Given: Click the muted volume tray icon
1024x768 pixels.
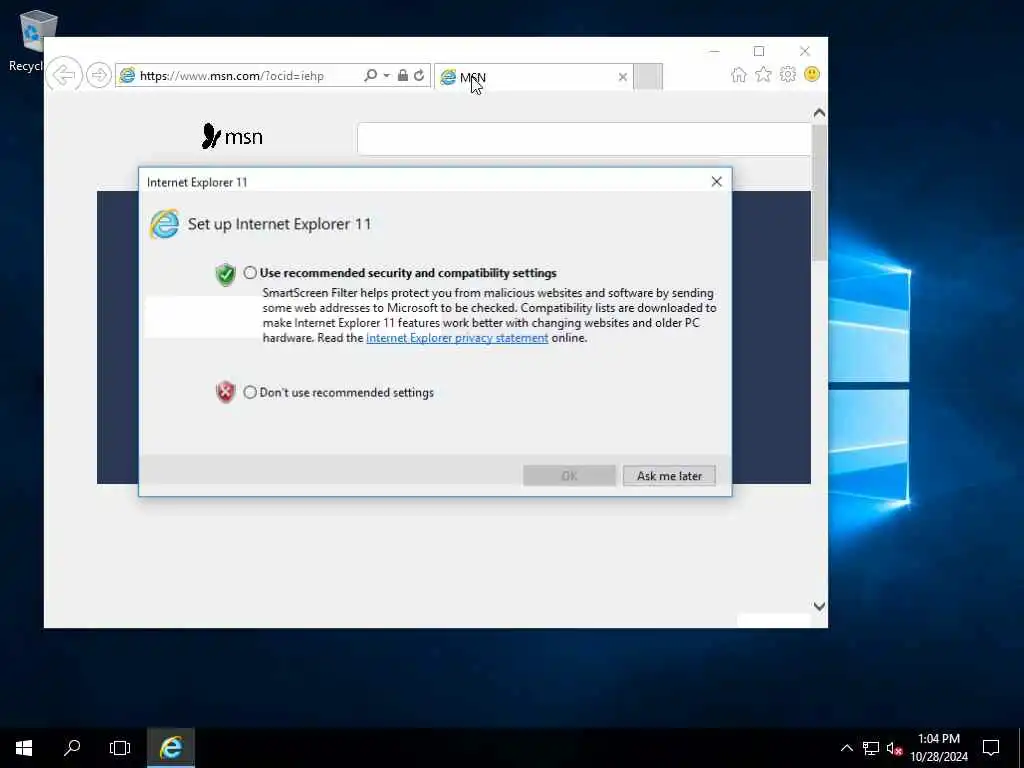Looking at the screenshot, I should 894,748.
